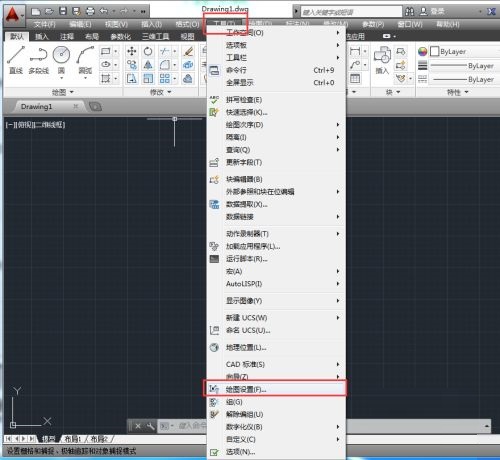Viewport: 500px width, 460px height.
Task: Click the binoculars search icon
Action: [410, 12]
